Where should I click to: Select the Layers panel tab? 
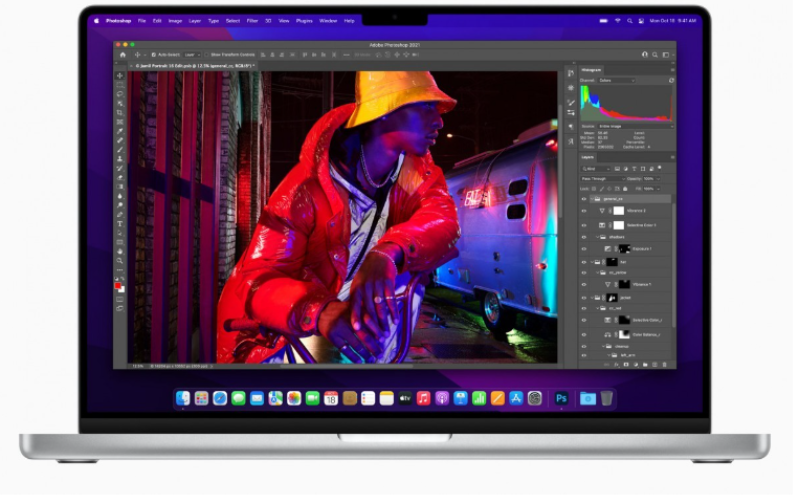pos(588,157)
